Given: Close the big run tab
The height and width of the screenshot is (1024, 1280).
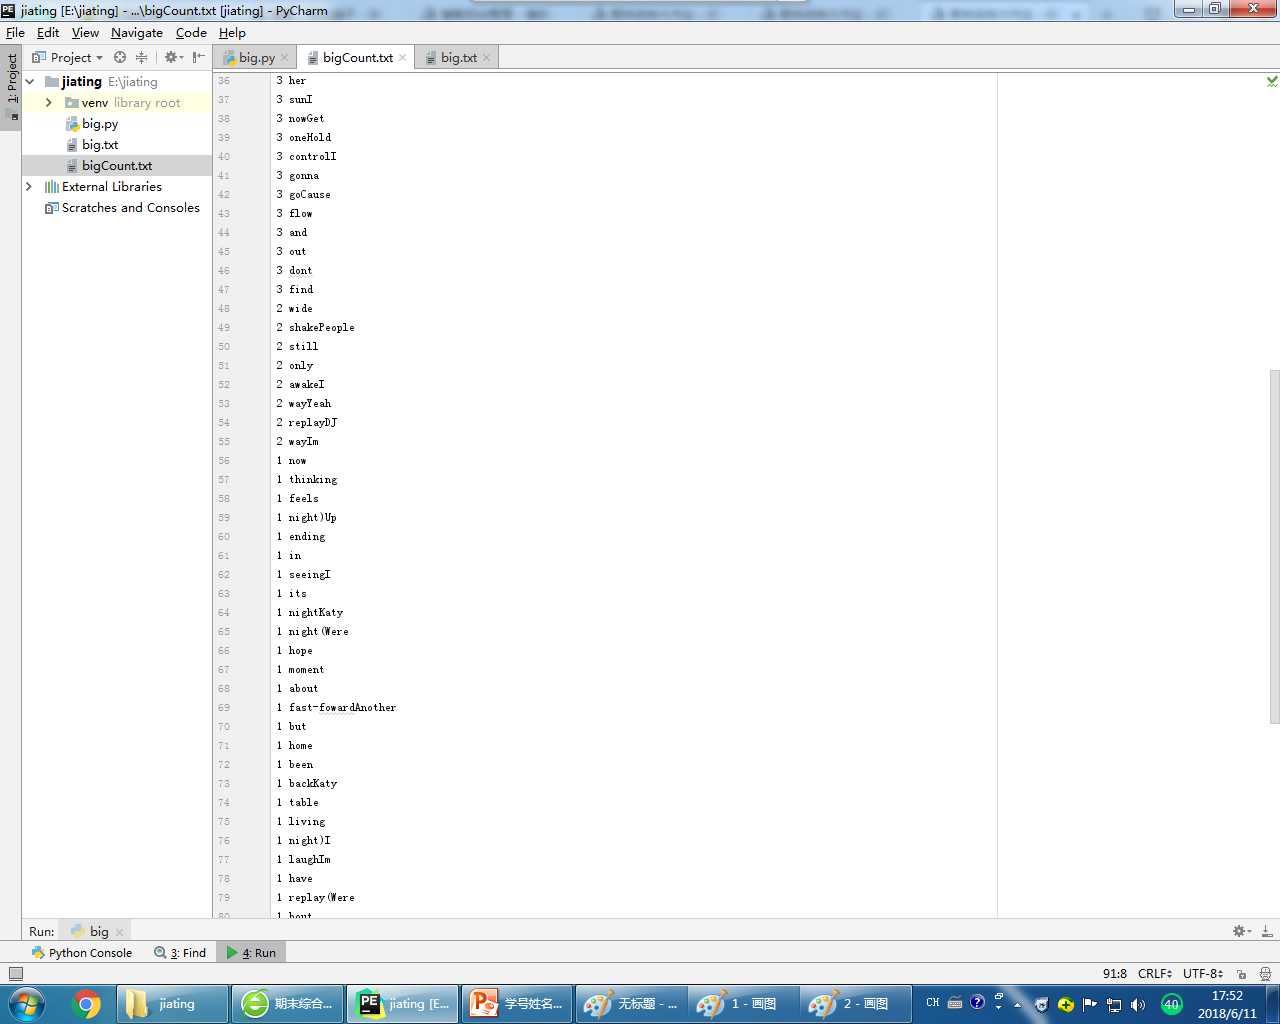Looking at the screenshot, I should click(119, 932).
